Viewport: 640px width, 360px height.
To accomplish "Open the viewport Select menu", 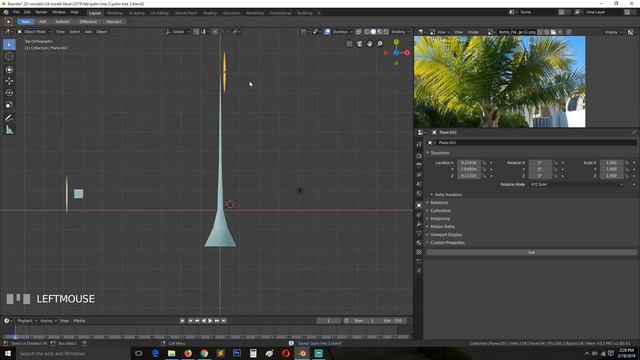I will (74, 32).
